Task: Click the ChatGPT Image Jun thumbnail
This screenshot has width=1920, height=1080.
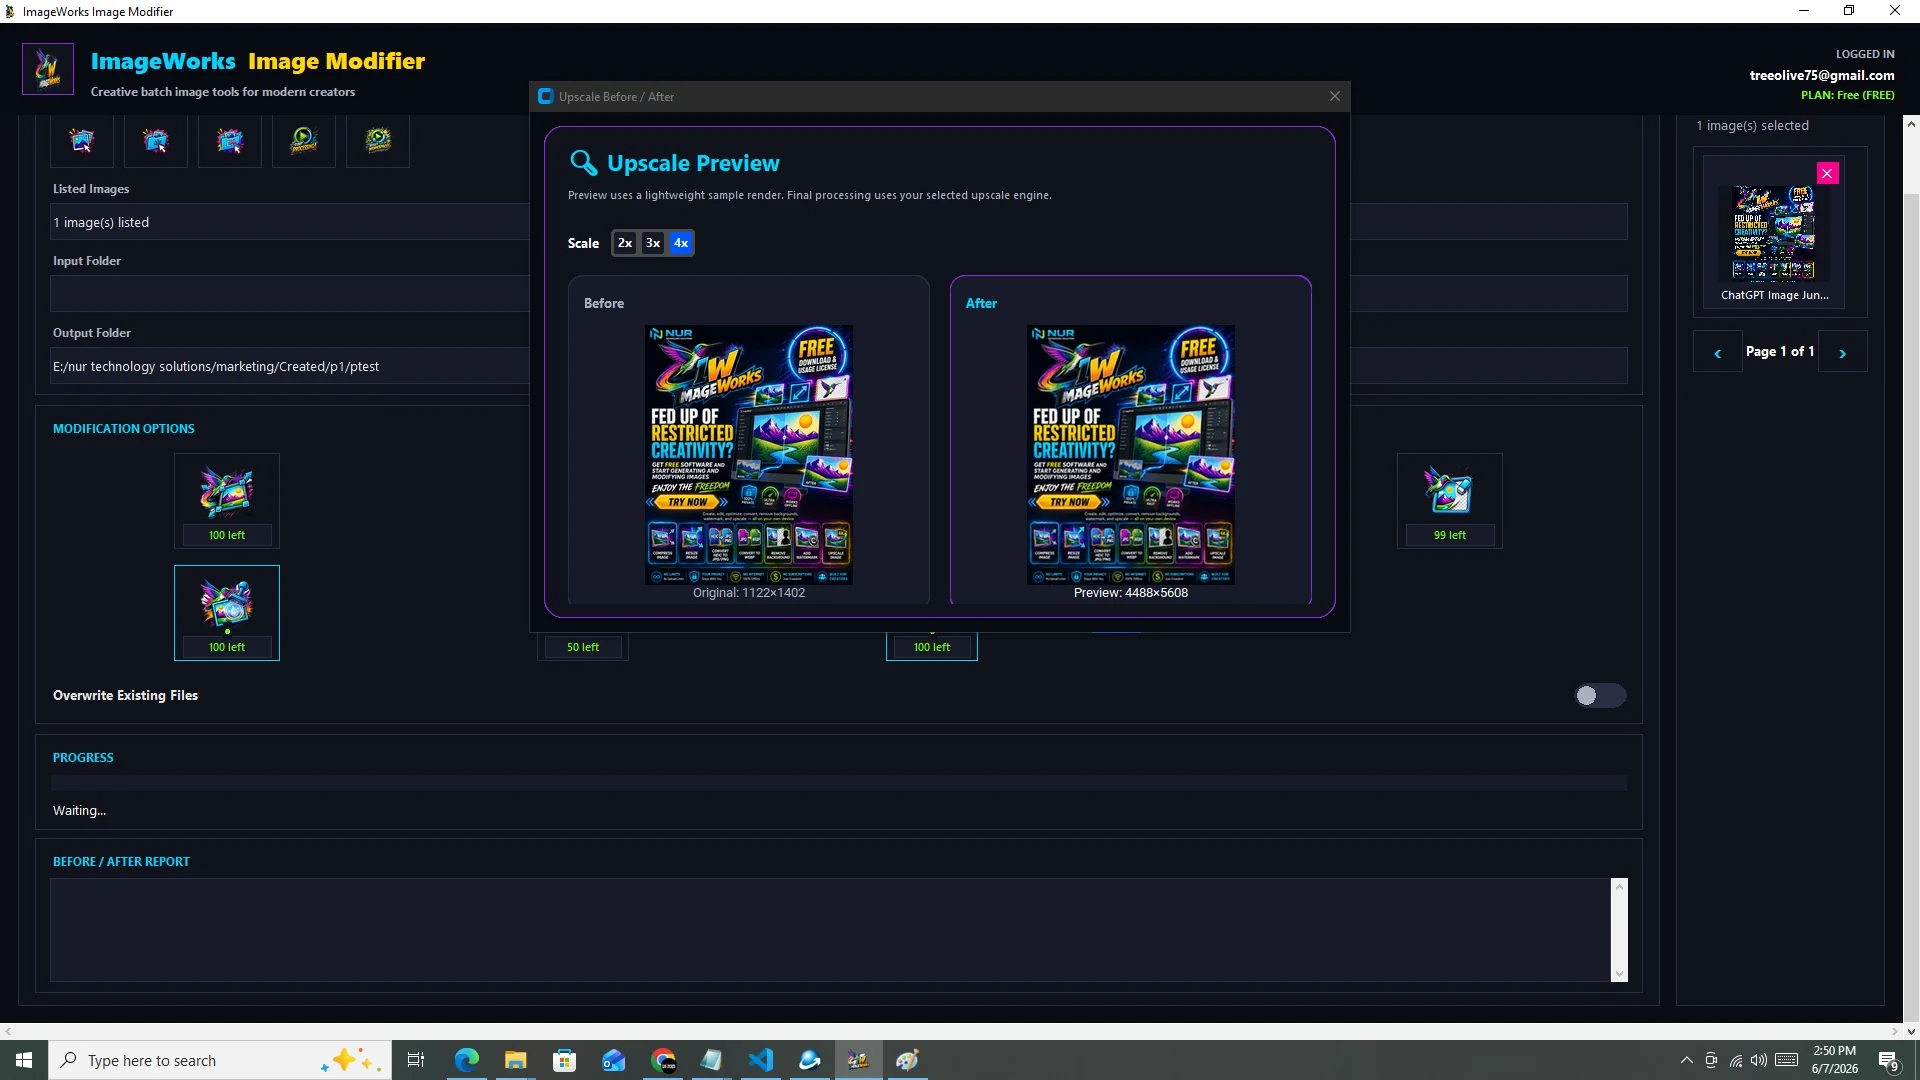Action: pos(1775,234)
